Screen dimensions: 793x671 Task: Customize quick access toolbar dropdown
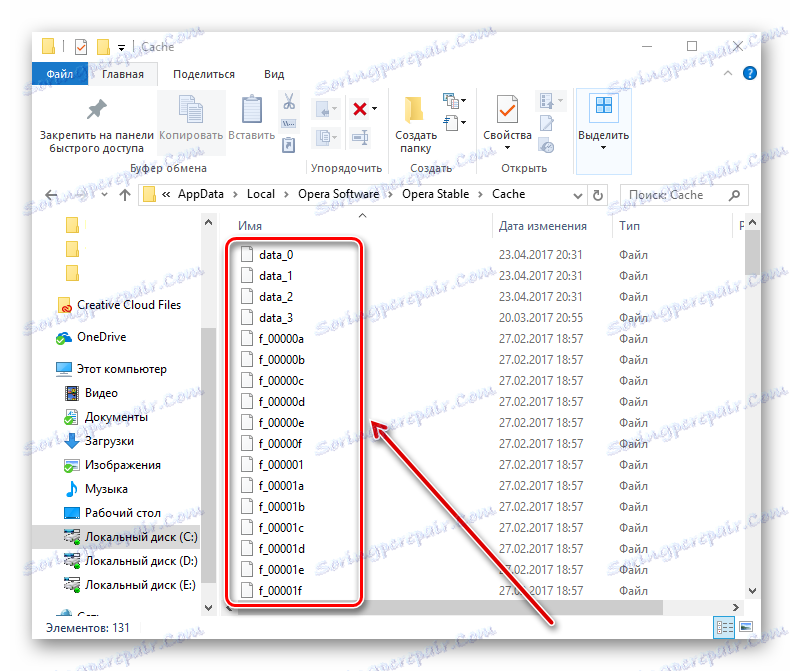[x=121, y=48]
